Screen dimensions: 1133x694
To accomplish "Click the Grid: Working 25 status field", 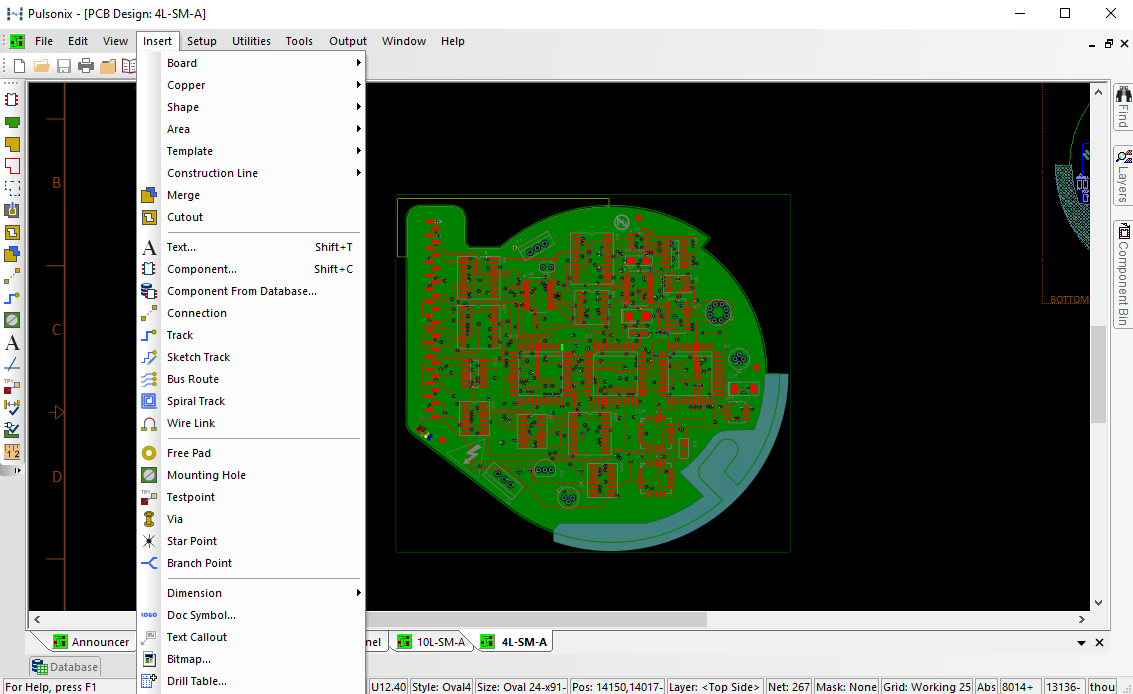I will (x=927, y=687).
